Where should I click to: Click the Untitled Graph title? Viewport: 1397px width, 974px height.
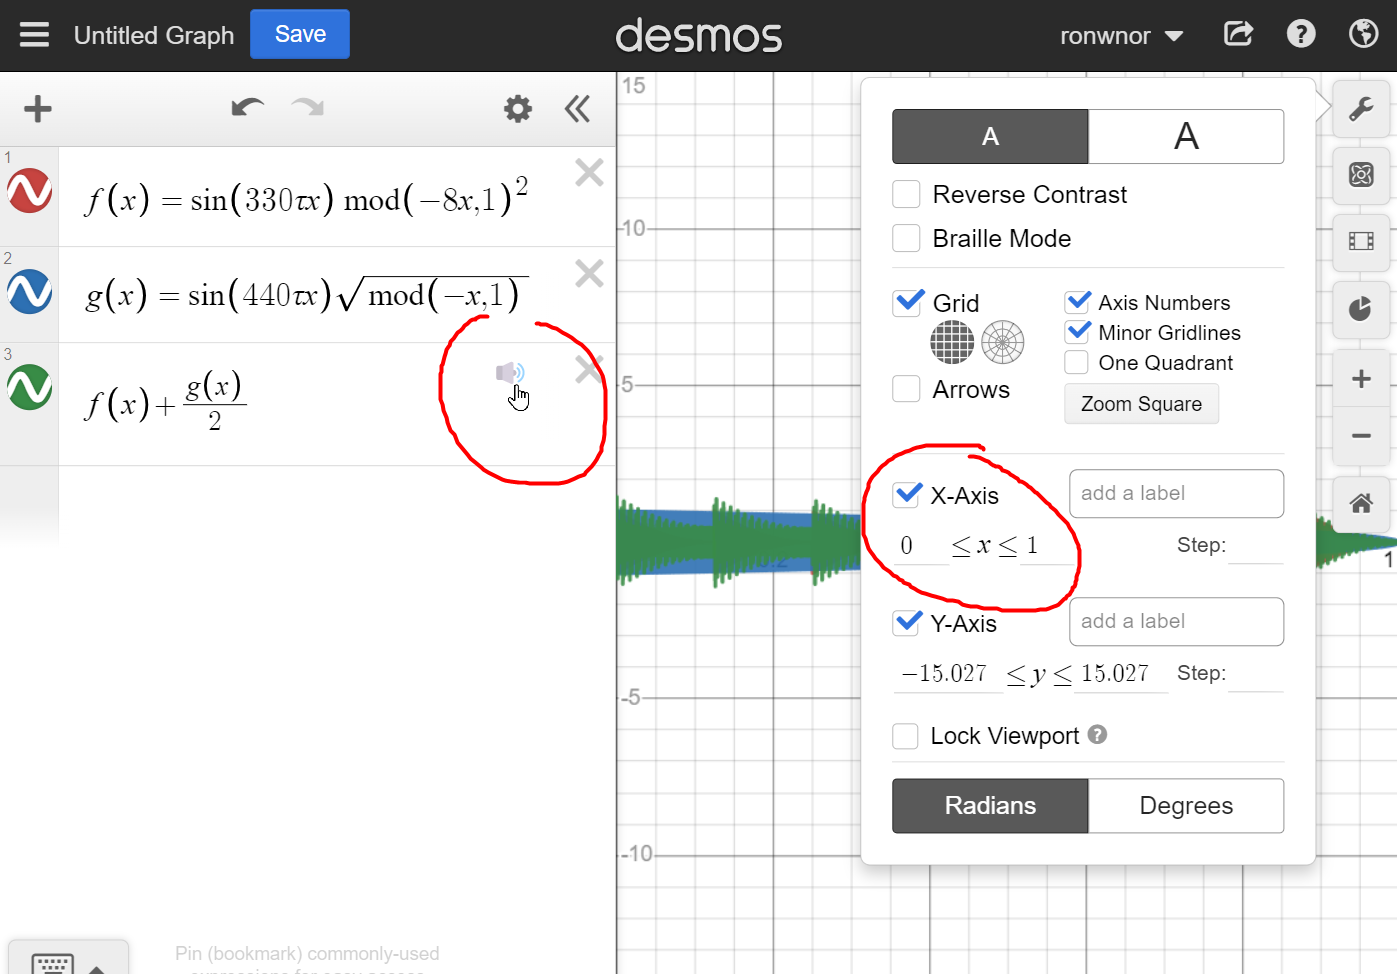pos(154,36)
